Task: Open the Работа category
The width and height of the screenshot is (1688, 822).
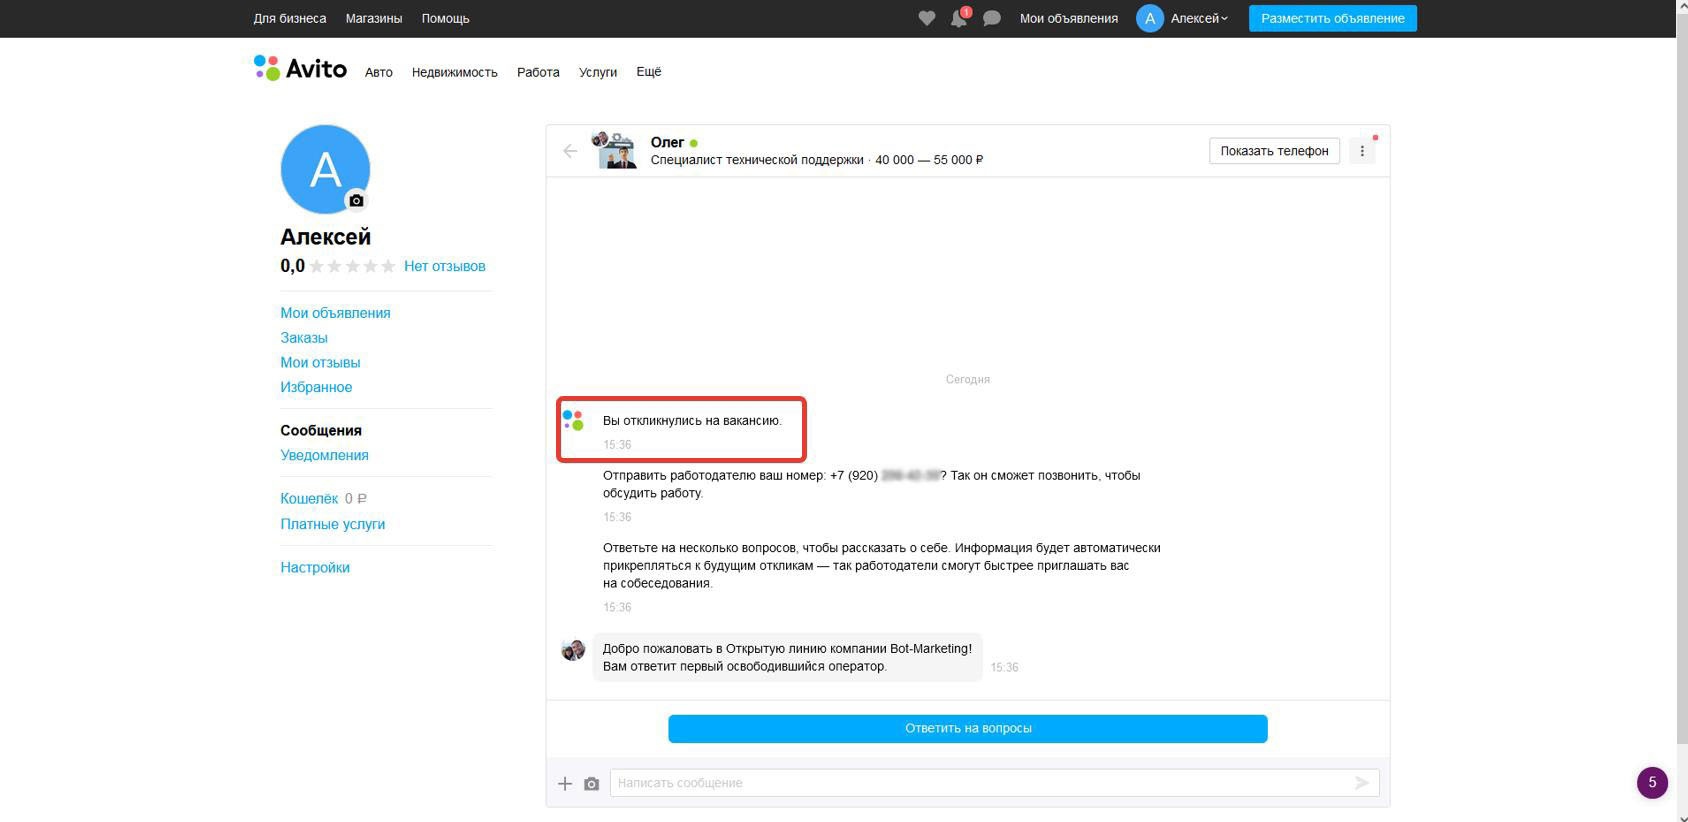Action: 538,72
